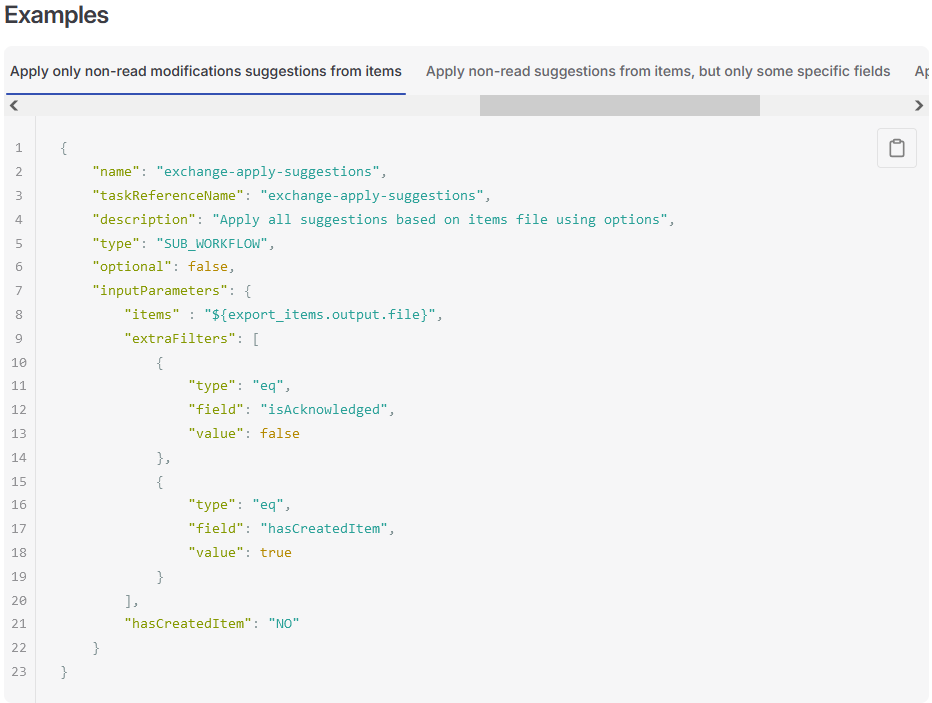The width and height of the screenshot is (932, 703).
Task: Open the partially visible third example tab
Action: tap(921, 71)
